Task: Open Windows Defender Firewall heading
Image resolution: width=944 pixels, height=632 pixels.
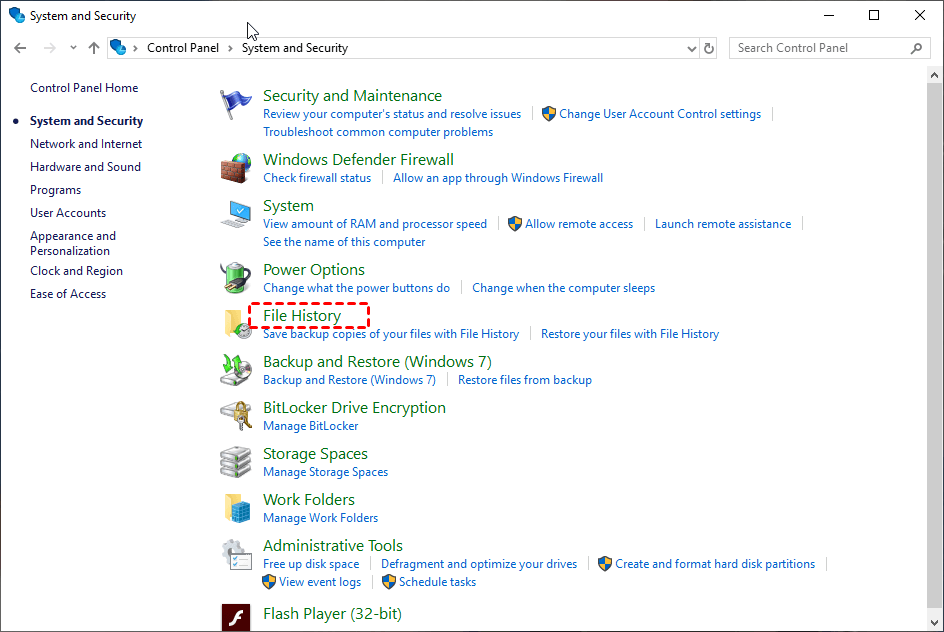Action: tap(358, 160)
